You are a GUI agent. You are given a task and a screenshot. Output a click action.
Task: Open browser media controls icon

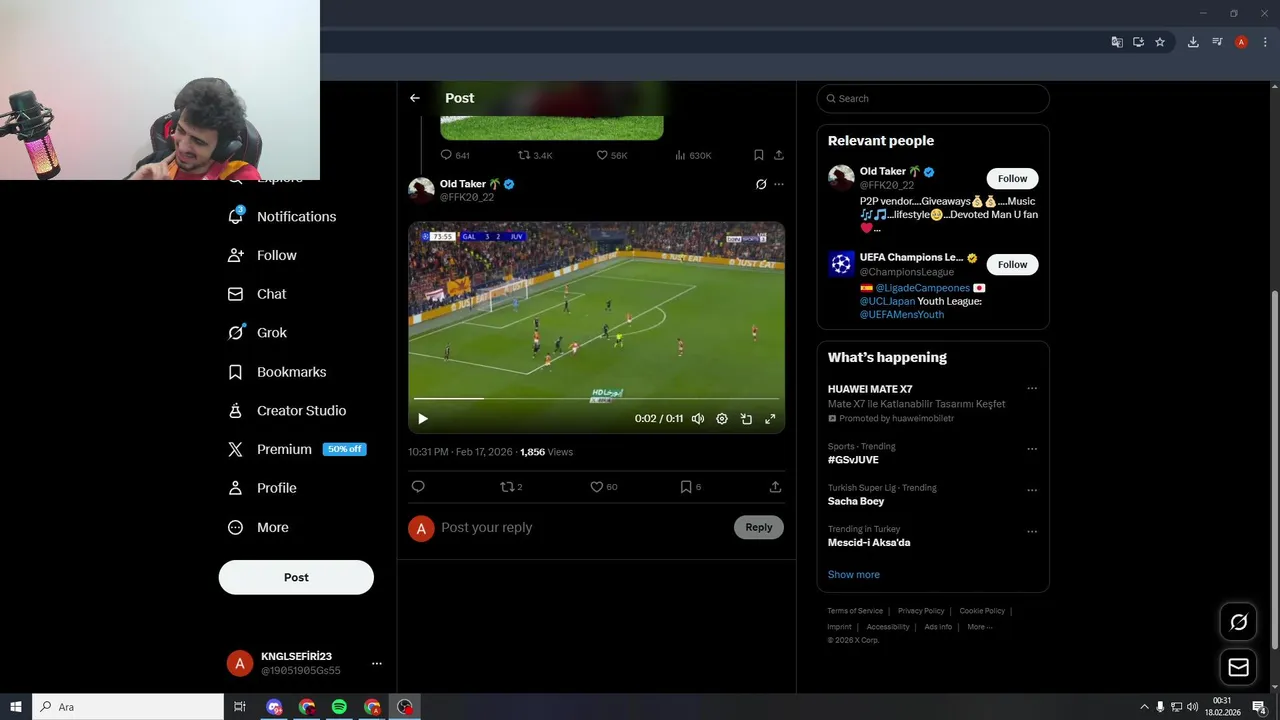(x=1217, y=42)
